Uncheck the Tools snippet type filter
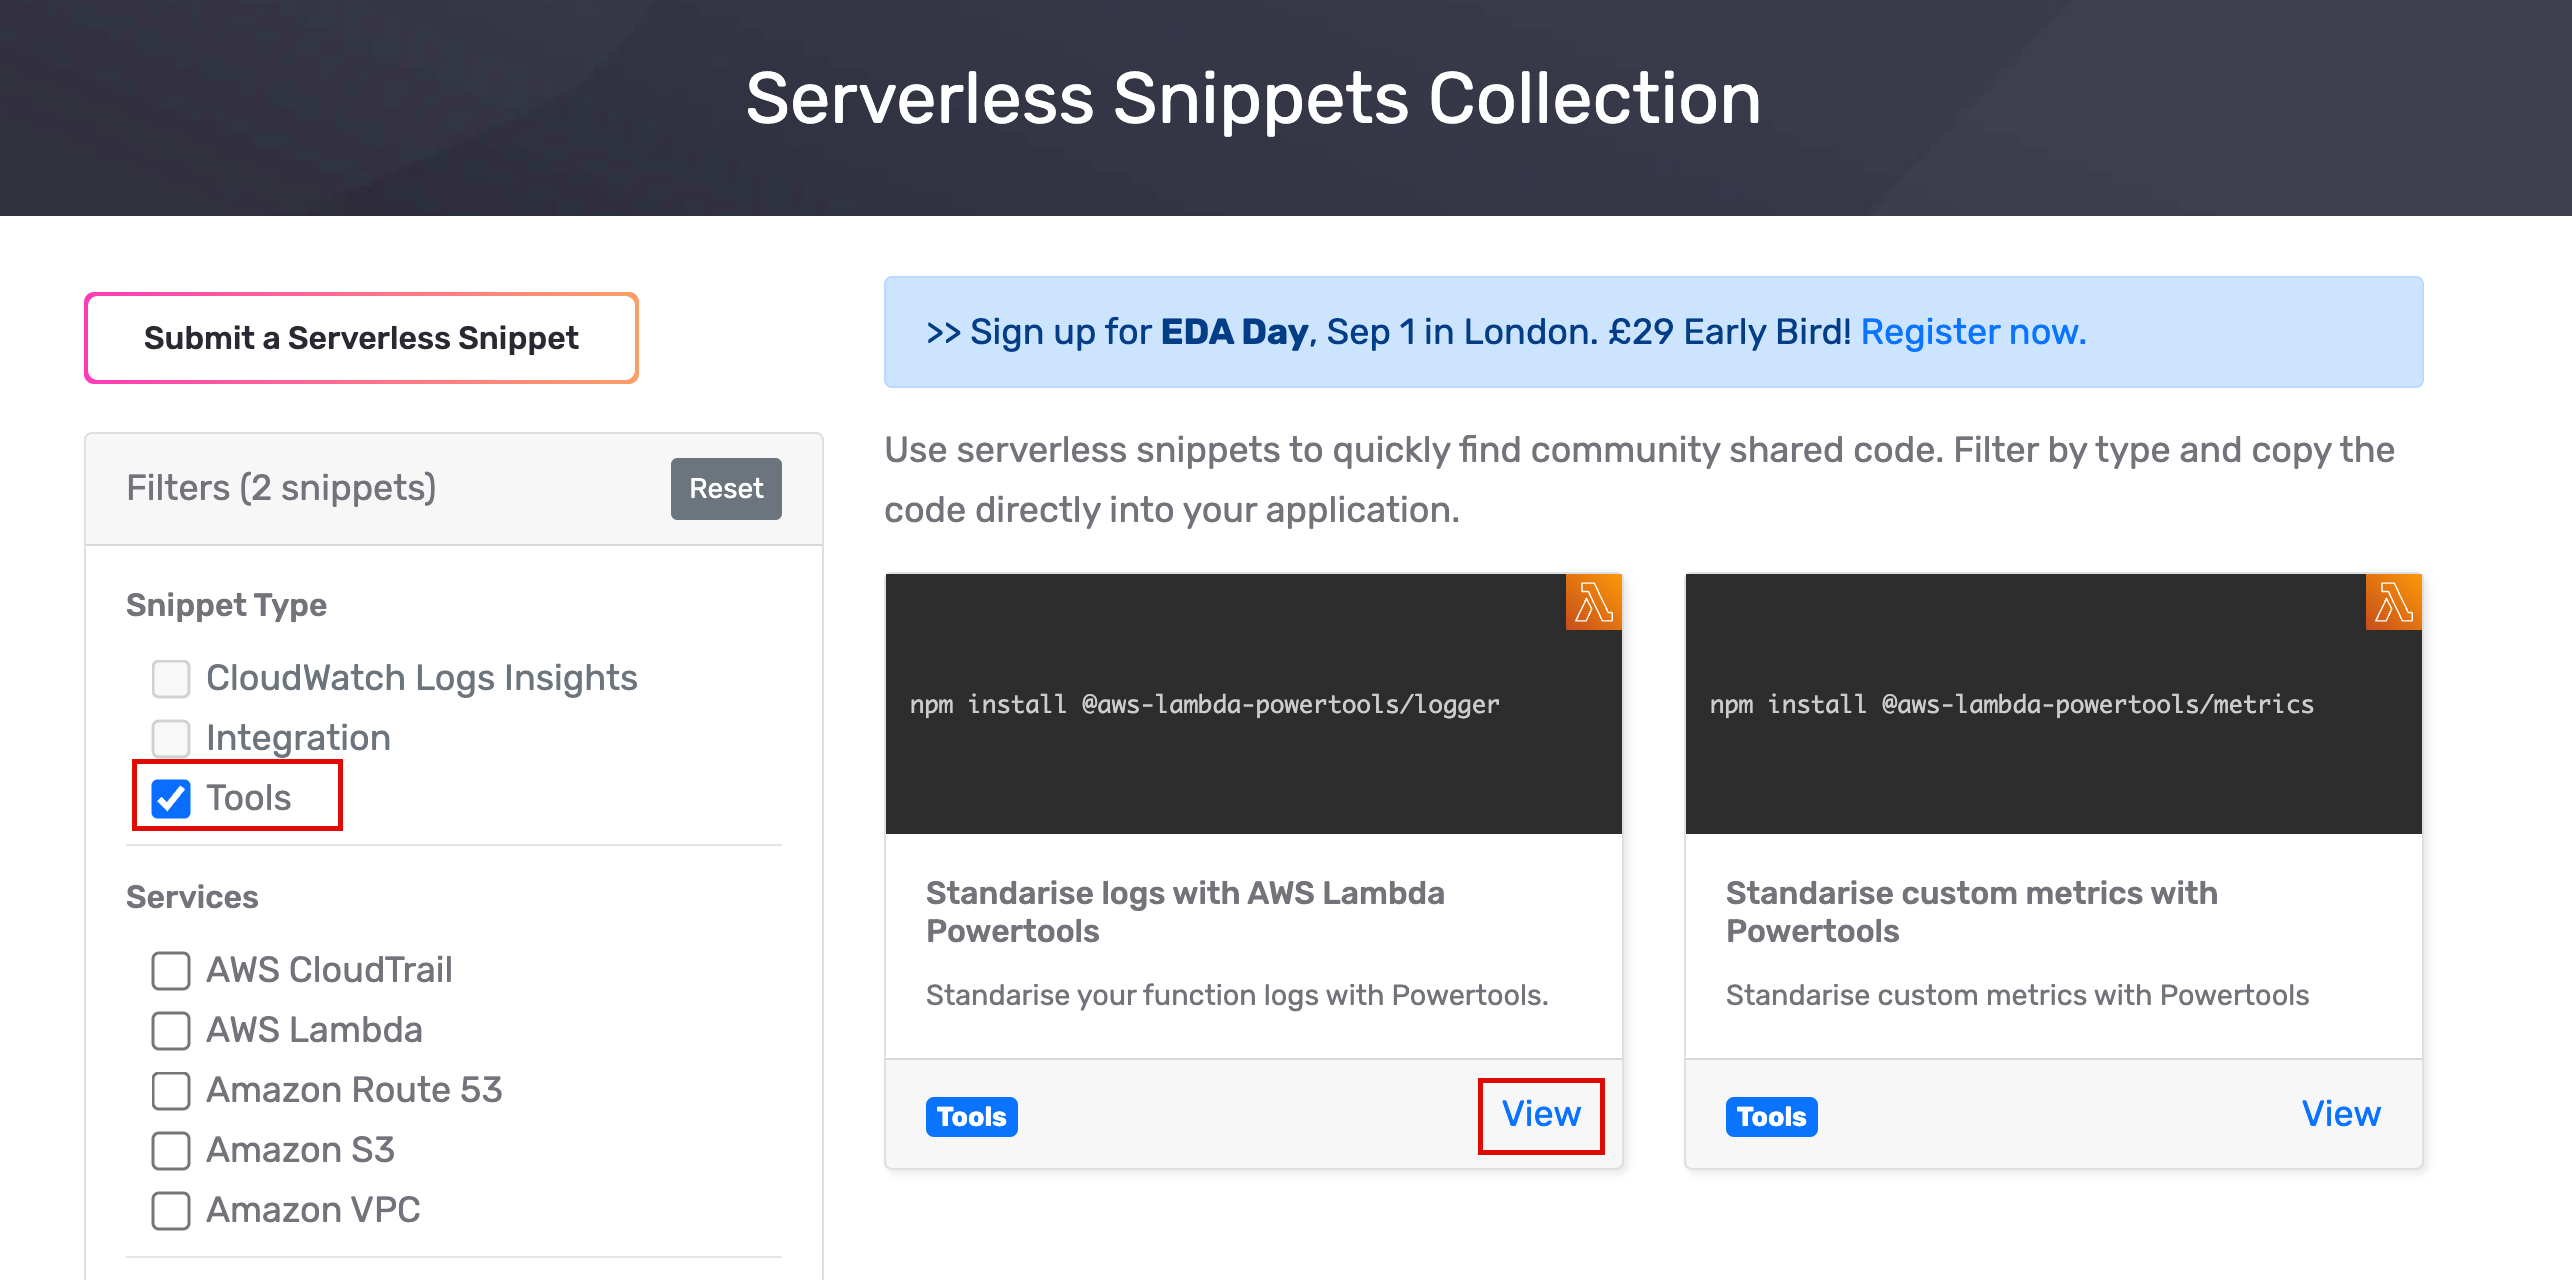Viewport: 2572px width, 1280px height. pyautogui.click(x=171, y=798)
